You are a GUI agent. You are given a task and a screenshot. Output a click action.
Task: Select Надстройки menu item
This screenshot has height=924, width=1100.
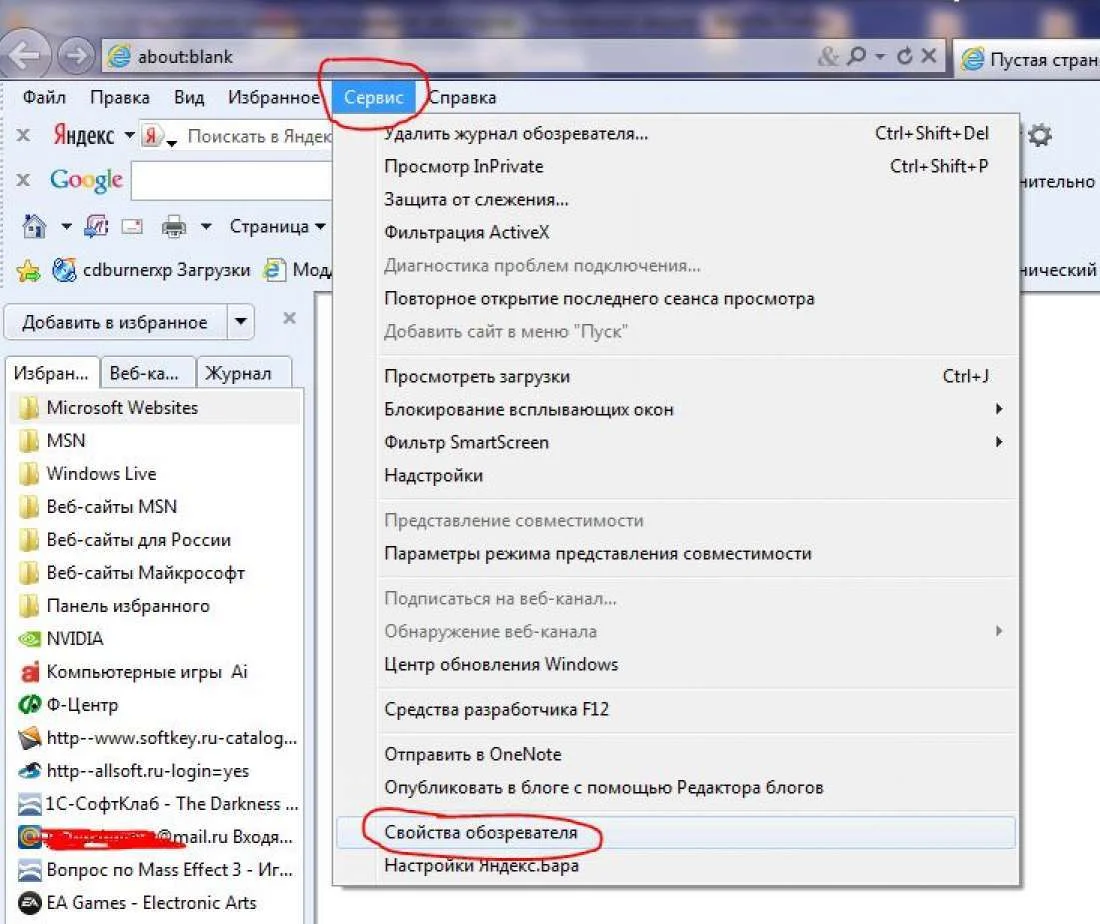(676, 476)
